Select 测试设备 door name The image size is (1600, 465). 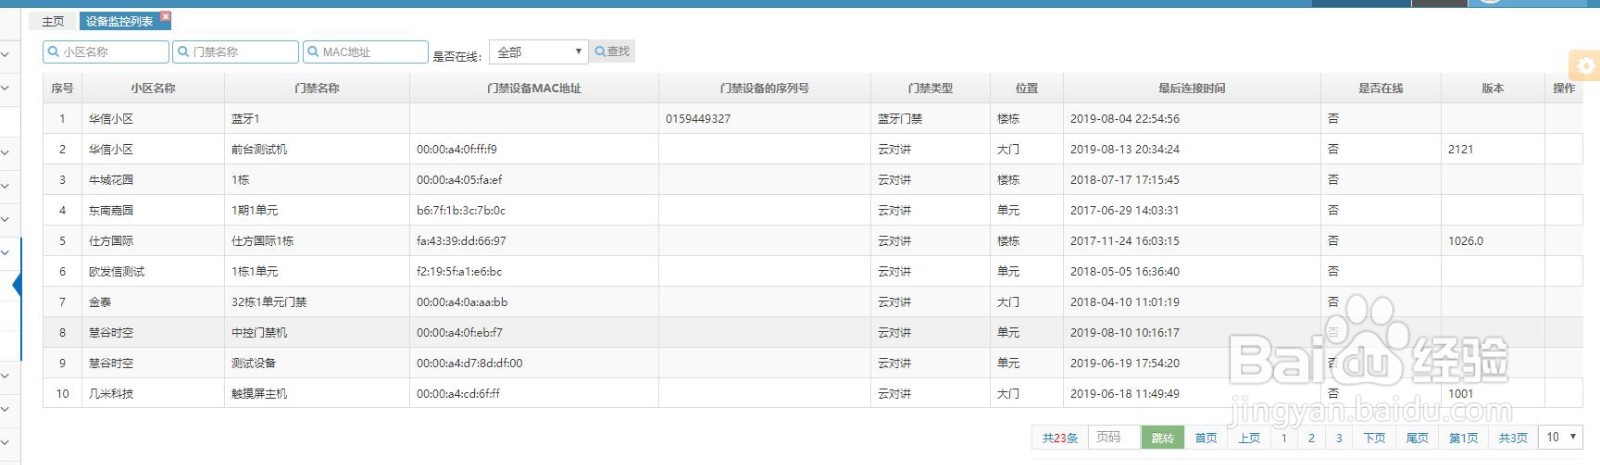[x=253, y=363]
